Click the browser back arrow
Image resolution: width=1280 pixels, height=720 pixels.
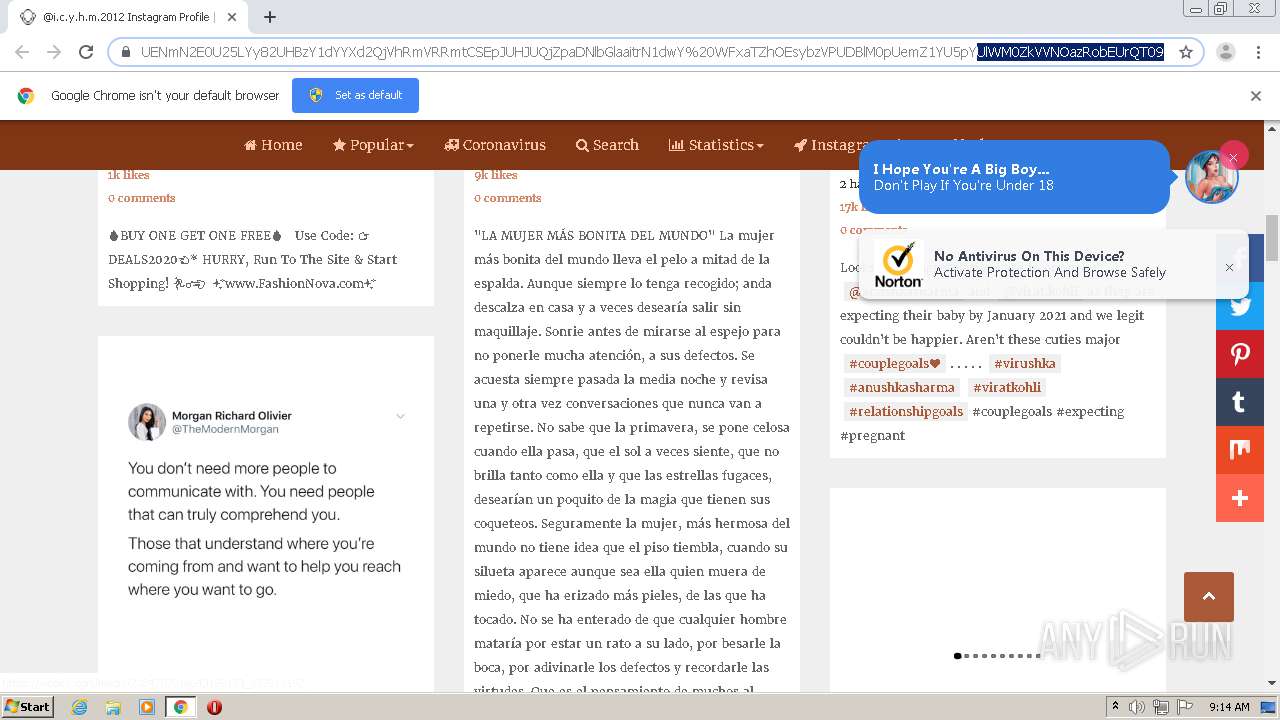tap(22, 52)
